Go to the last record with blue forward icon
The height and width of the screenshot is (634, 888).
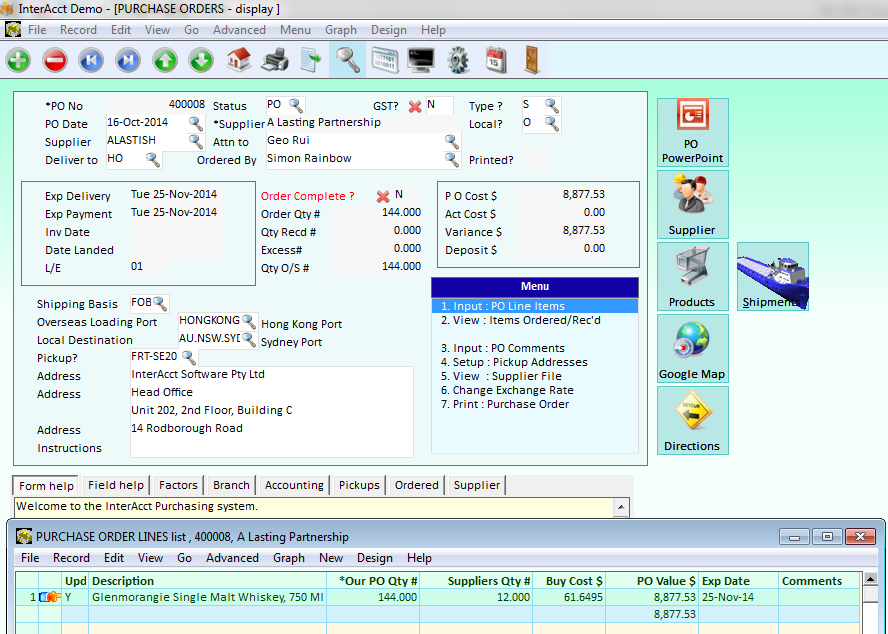pos(128,60)
